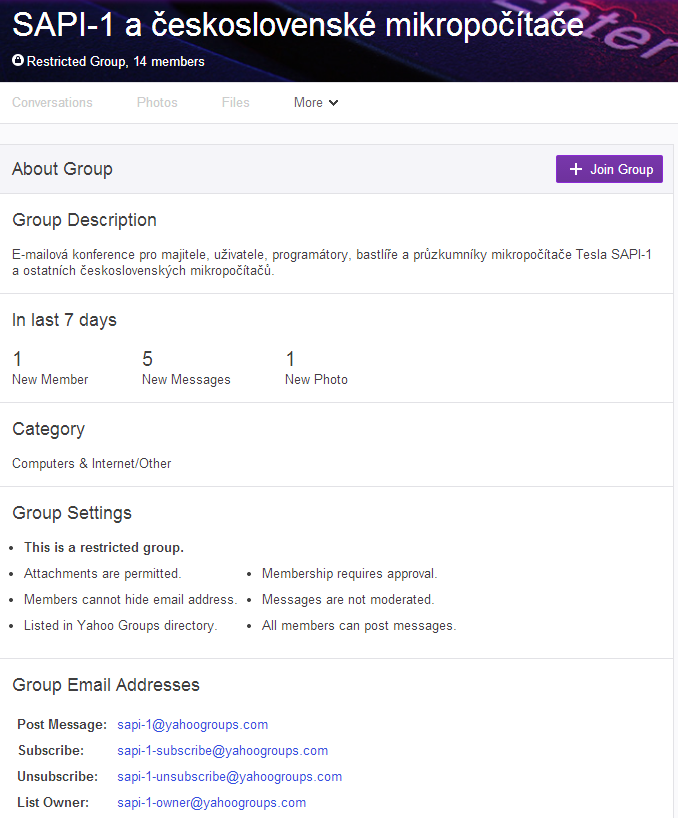The width and height of the screenshot is (678, 818).
Task: Click 'Listed in Yahoo Groups directory.' setting
Action: [120, 625]
